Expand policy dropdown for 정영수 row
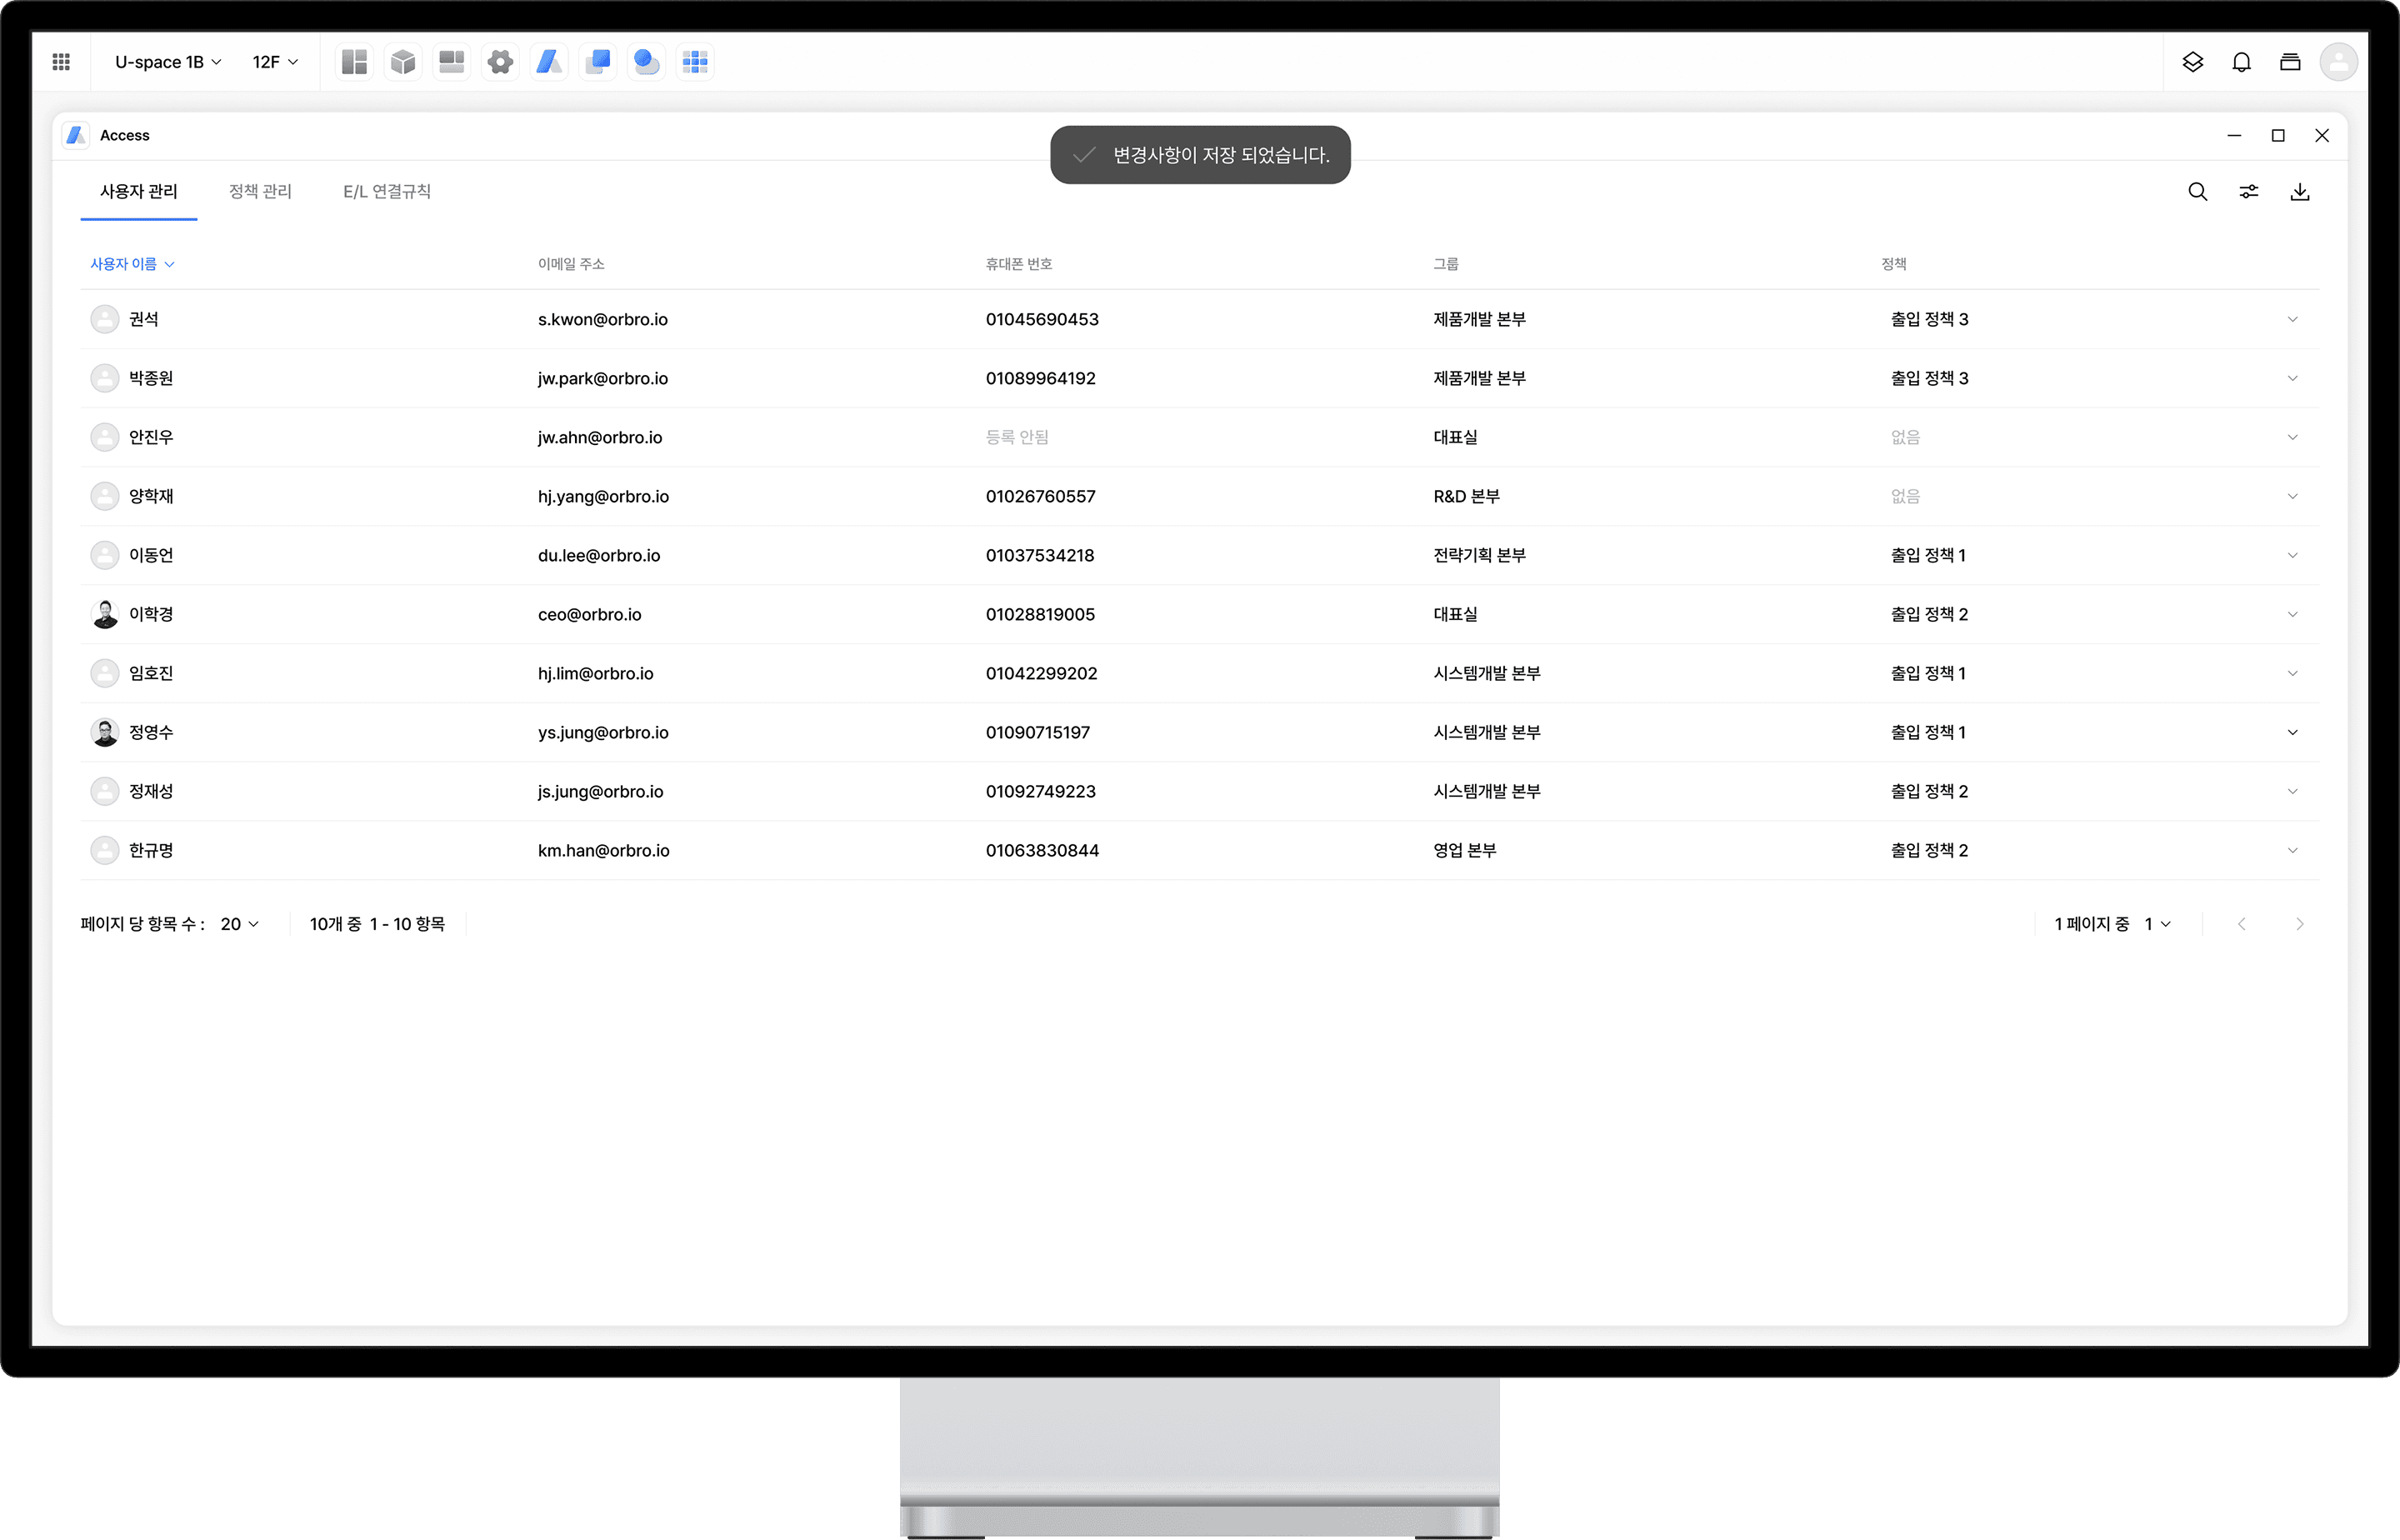Screen dimensions: 2400x1540 2292,733
